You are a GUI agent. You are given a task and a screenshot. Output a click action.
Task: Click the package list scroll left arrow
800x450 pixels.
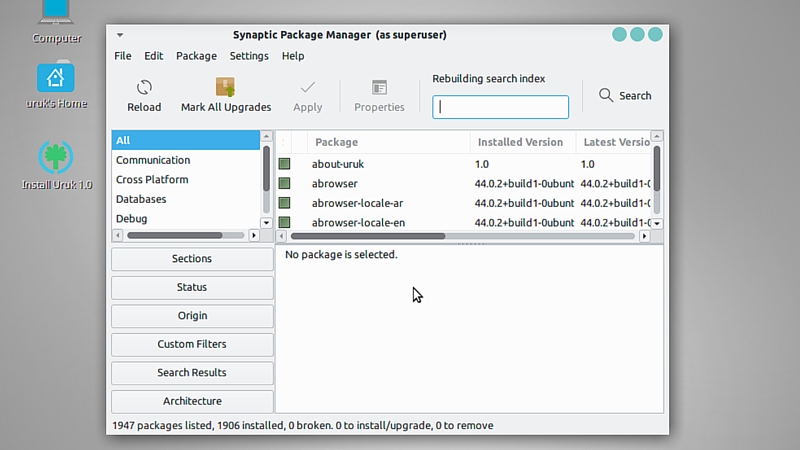pos(281,236)
